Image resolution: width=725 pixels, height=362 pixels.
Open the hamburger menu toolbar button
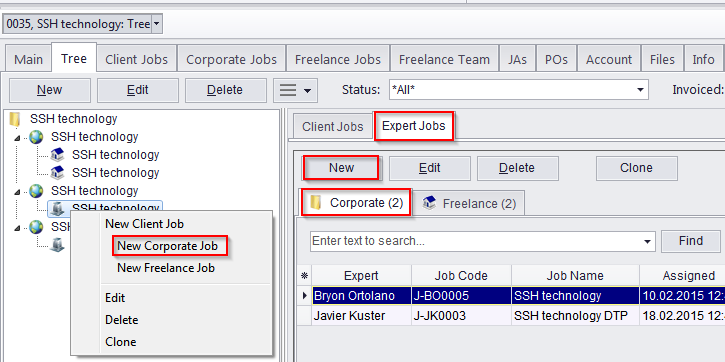tap(295, 90)
